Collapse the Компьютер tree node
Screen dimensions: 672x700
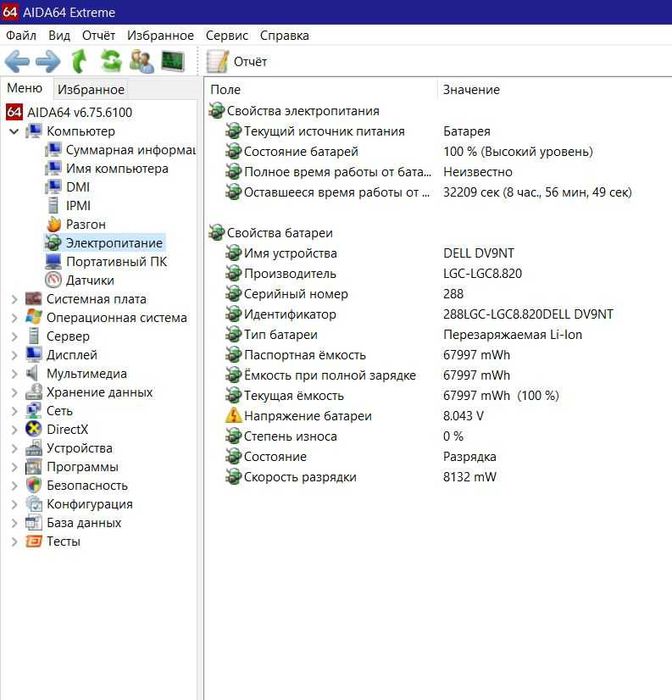tap(14, 131)
